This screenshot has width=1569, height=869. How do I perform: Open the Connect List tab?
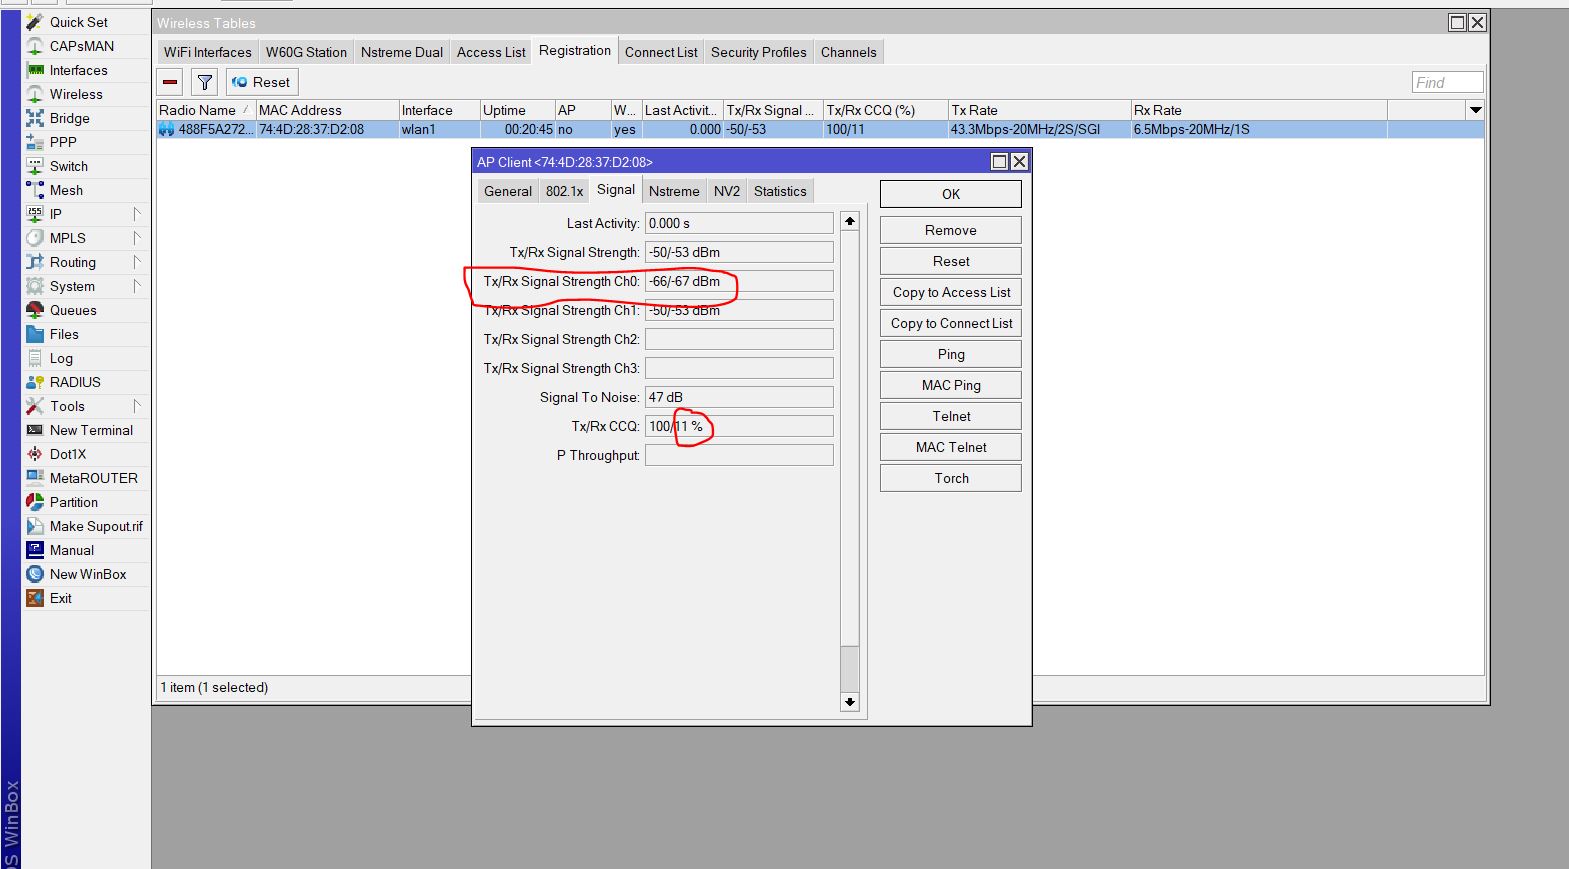(x=661, y=52)
